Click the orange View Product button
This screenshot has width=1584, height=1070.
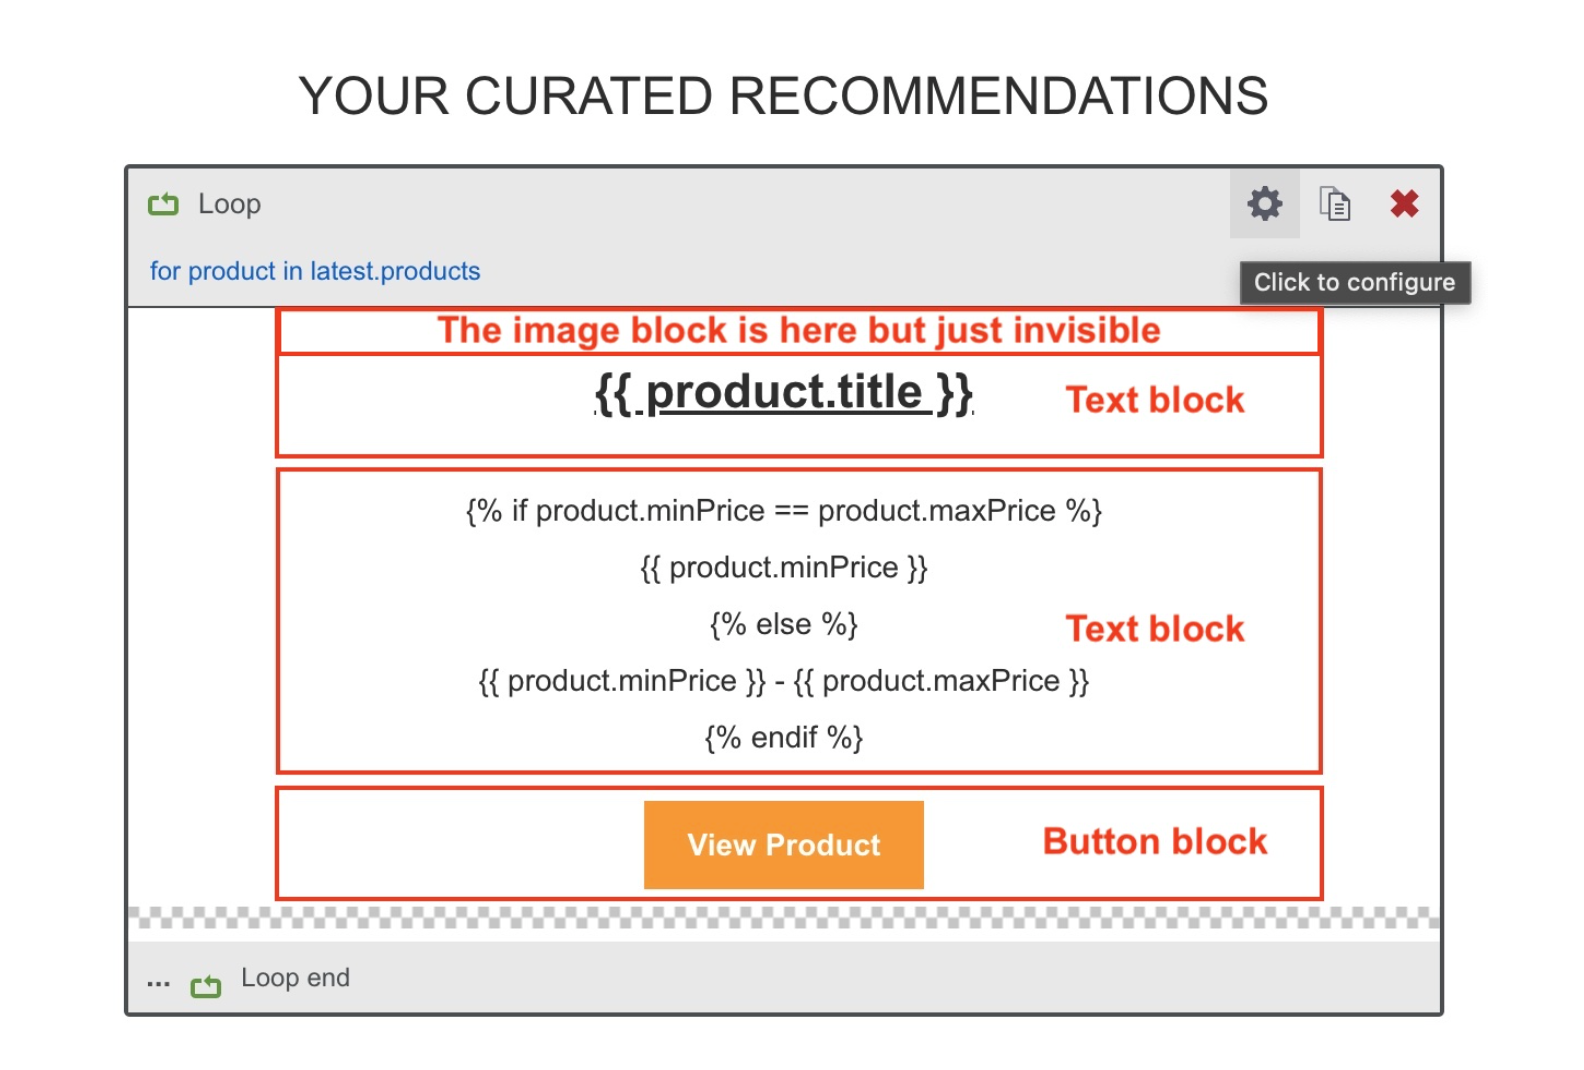pos(783,845)
